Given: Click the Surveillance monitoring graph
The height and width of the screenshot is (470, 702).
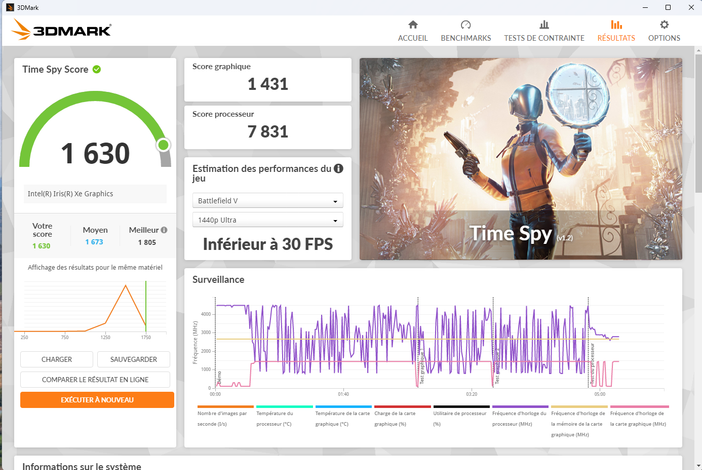Looking at the screenshot, I should (430, 346).
